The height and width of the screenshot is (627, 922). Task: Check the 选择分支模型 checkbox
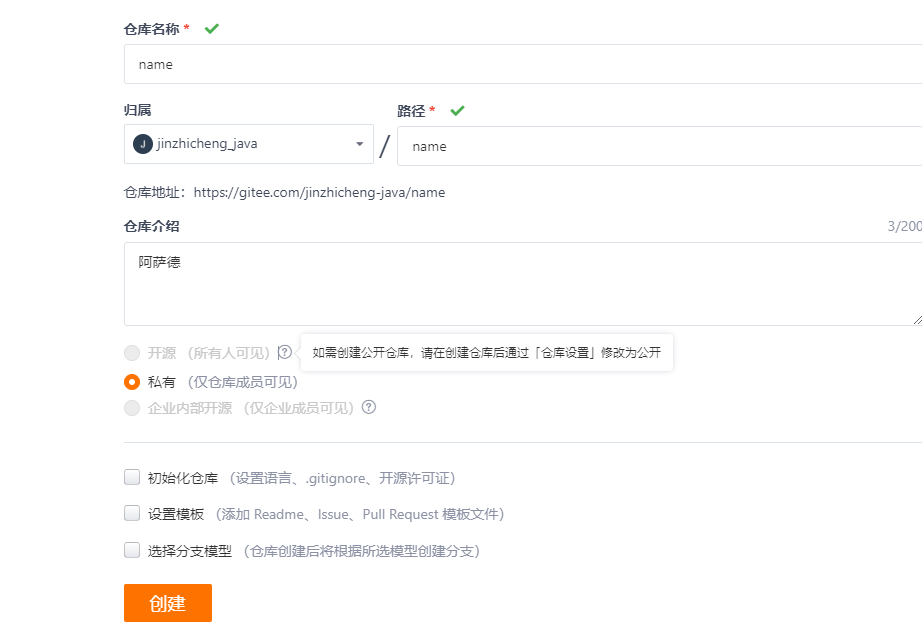[x=132, y=550]
